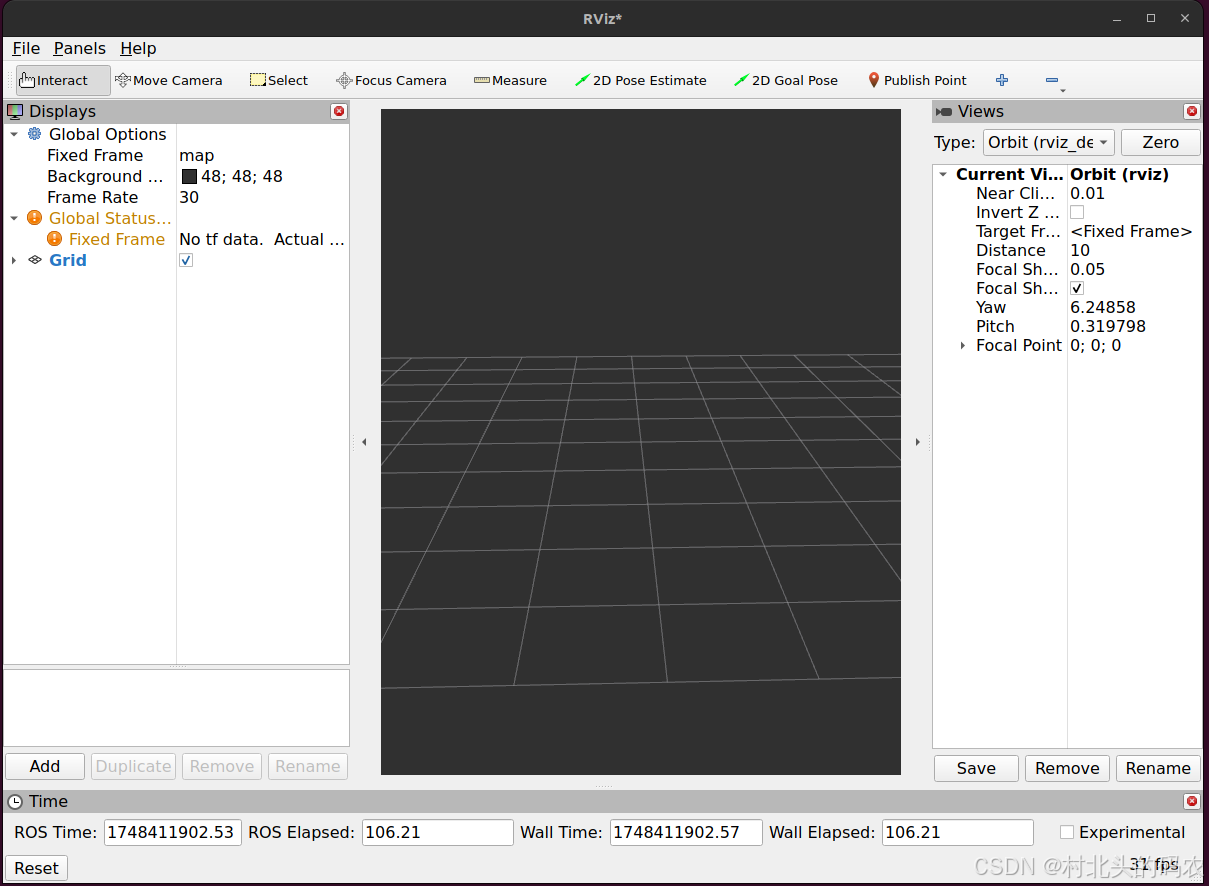Enable the Experimental checkbox
Screen dimensions: 1209x886
1067,832
